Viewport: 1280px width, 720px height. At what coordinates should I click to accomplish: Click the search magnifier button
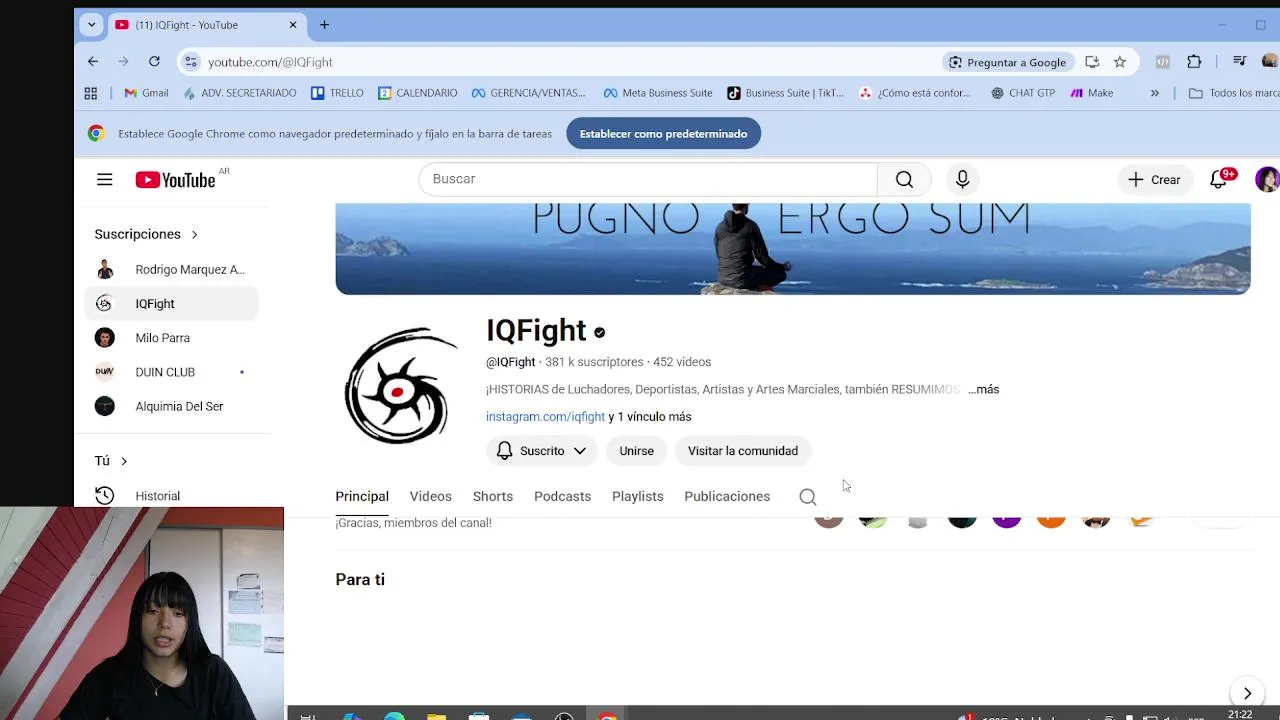[904, 179]
